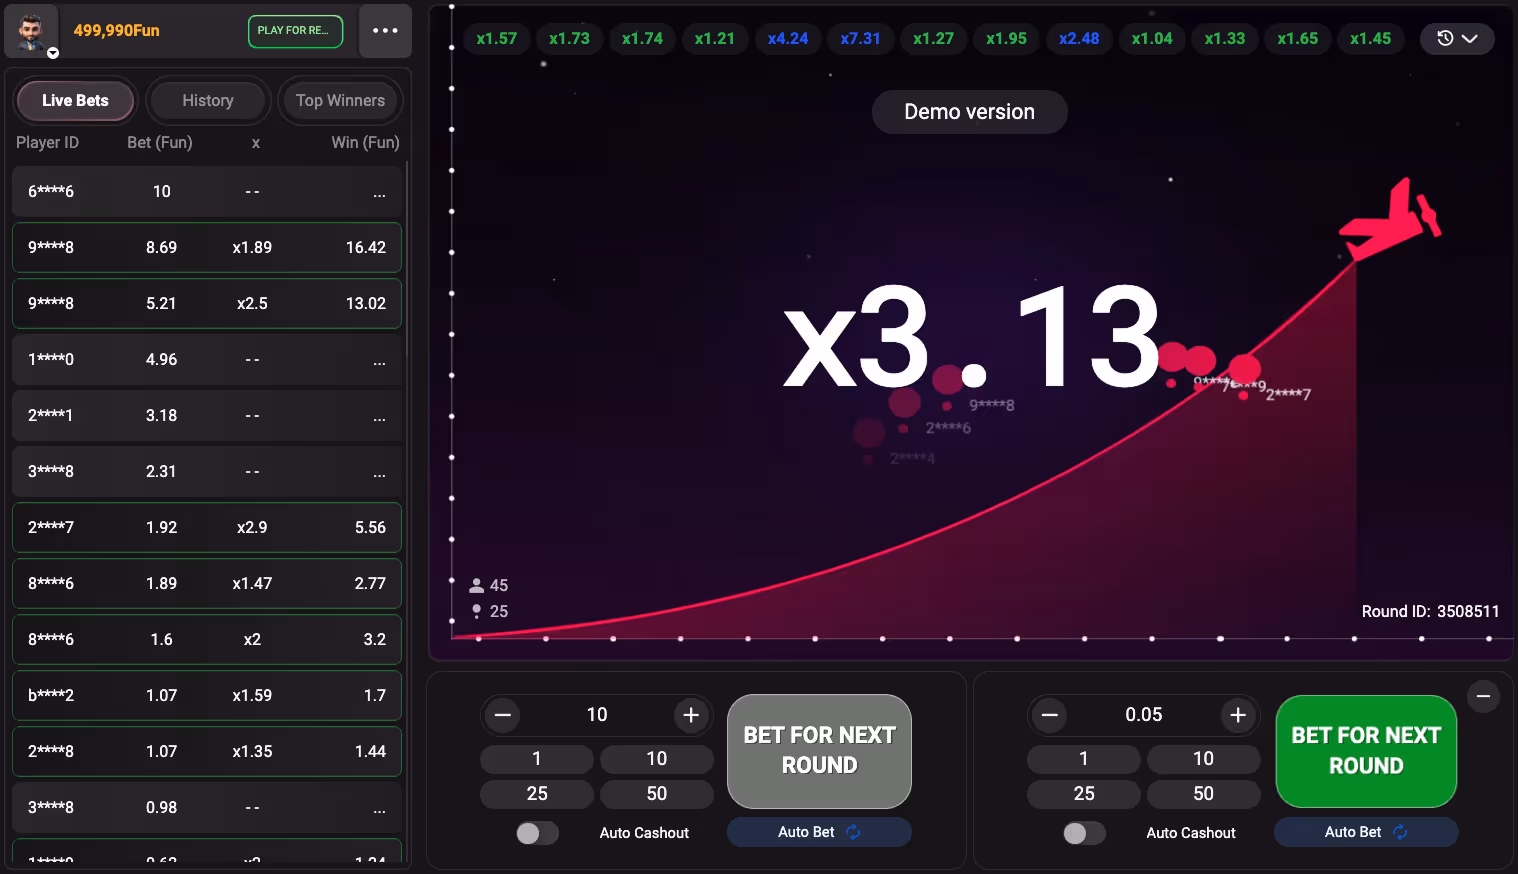Select left panel quick bet 1
The image size is (1518, 874).
pyautogui.click(x=537, y=759)
